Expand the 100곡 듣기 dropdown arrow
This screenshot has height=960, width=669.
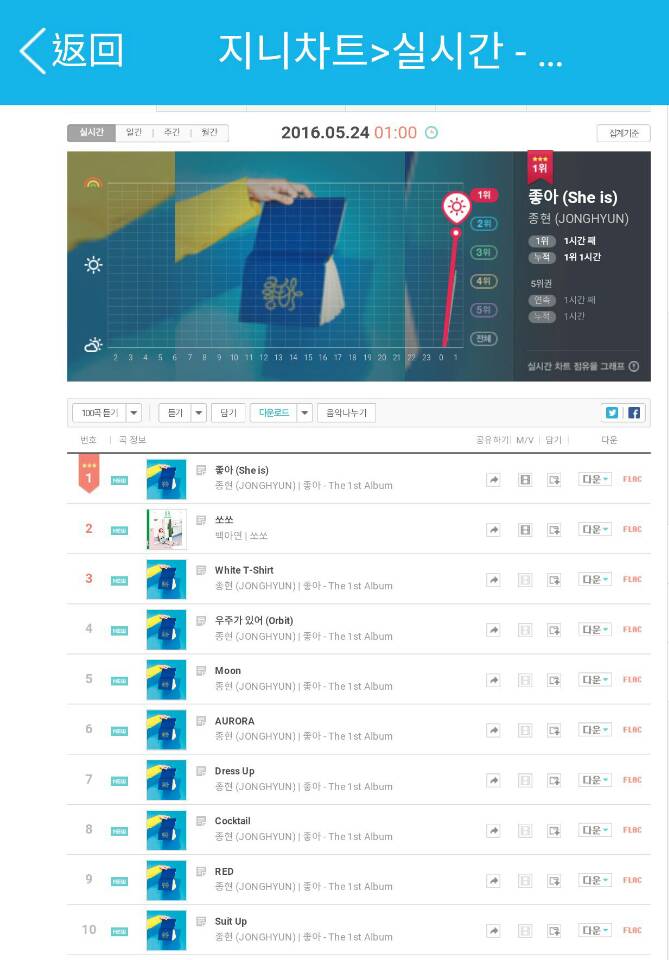click(134, 413)
